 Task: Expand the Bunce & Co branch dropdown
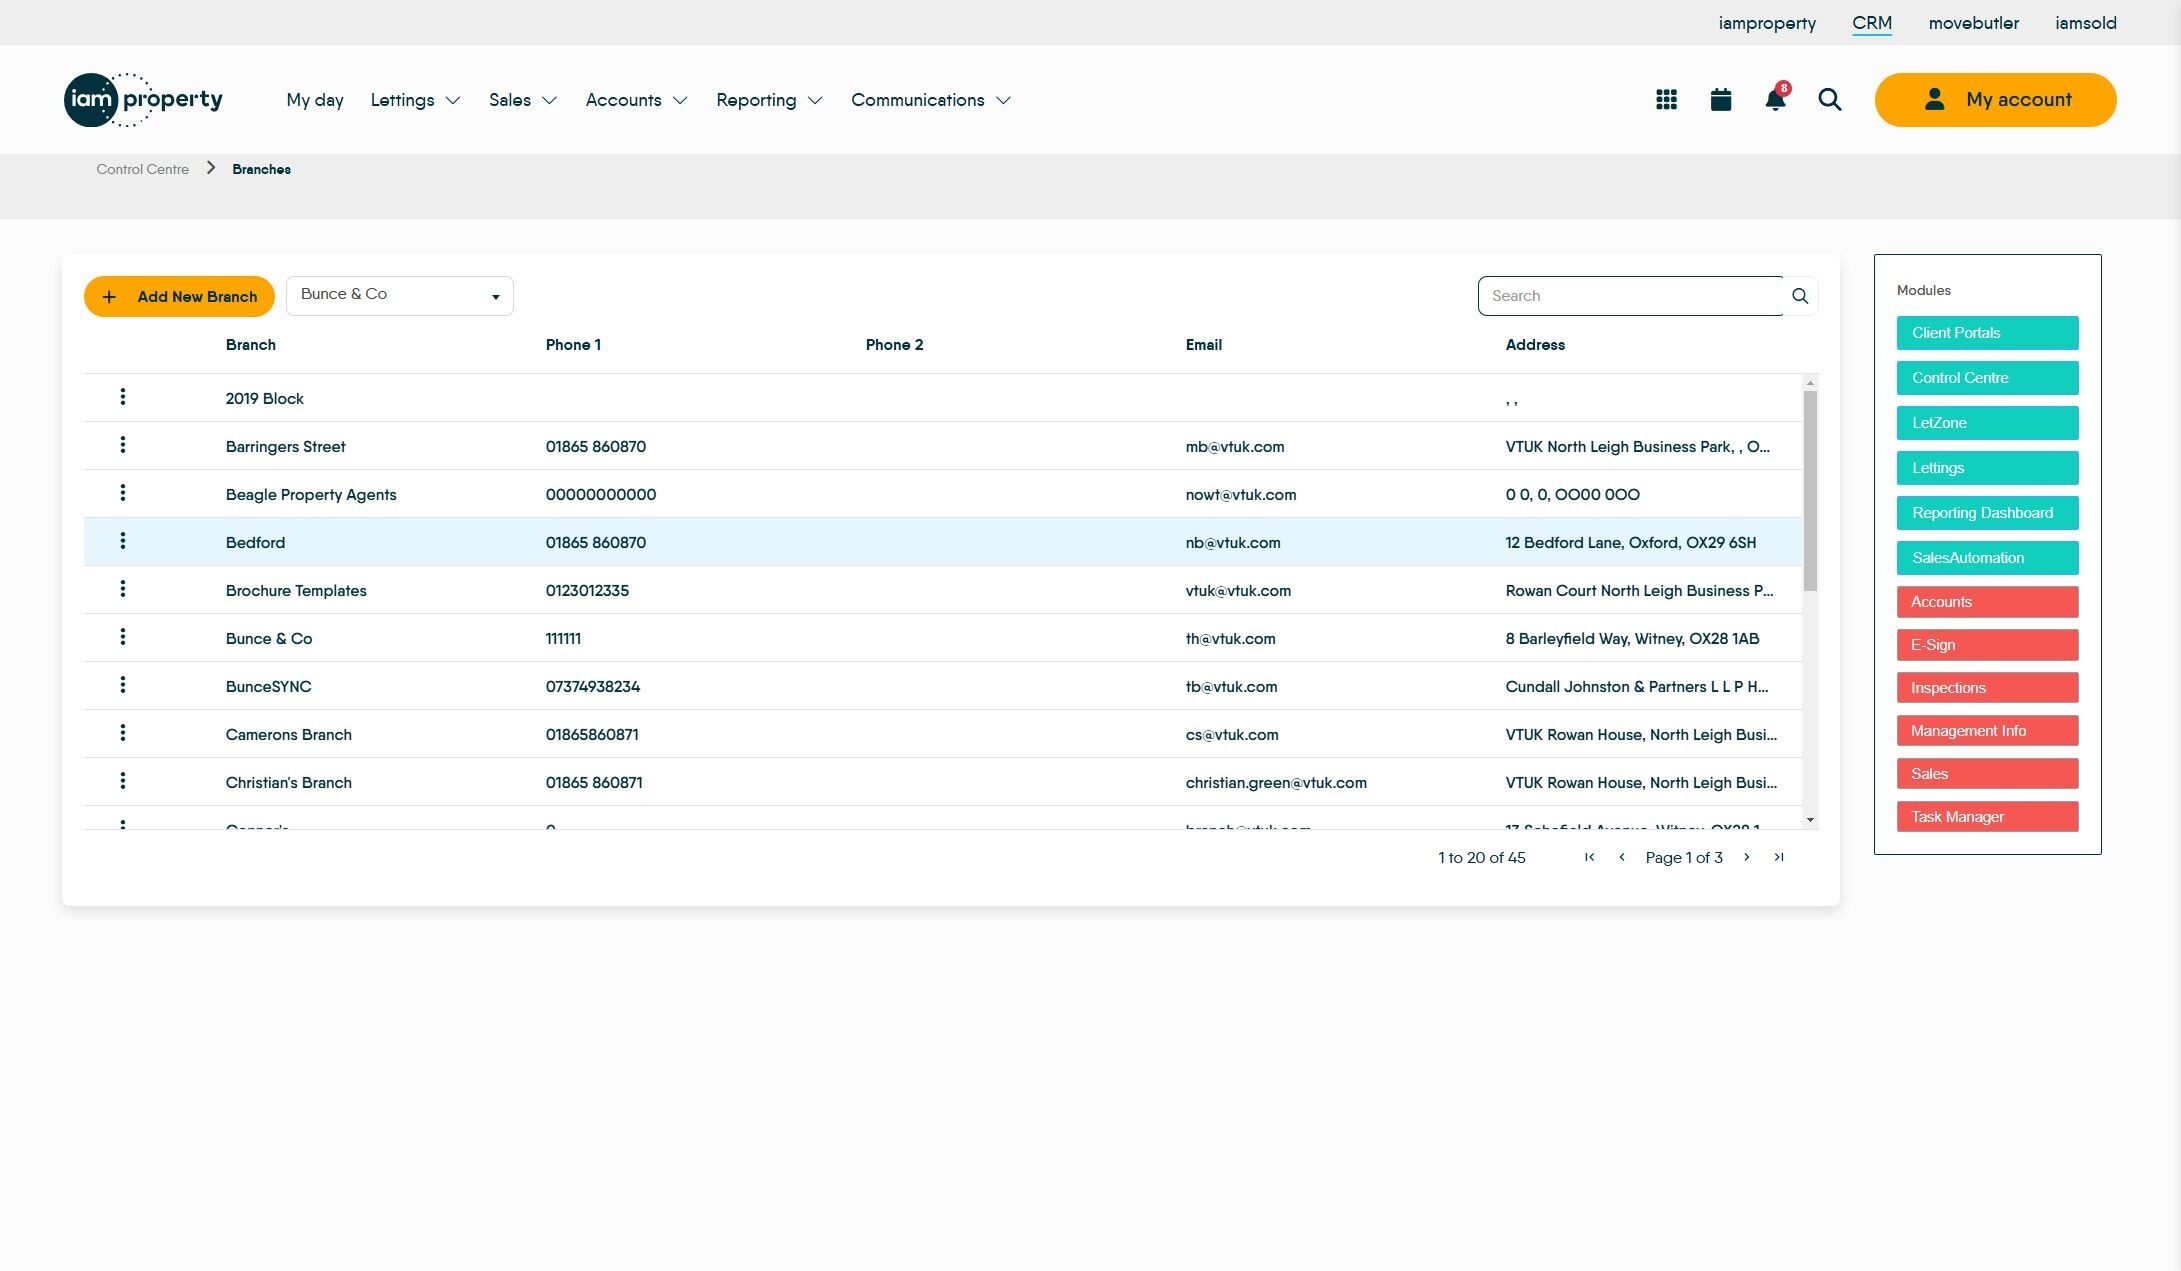tap(400, 296)
